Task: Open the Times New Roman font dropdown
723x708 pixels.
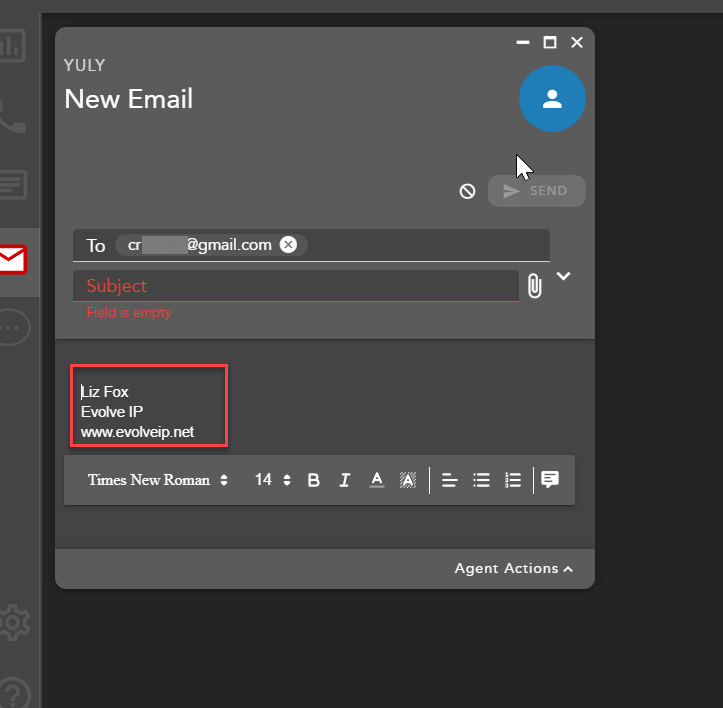Action: point(157,480)
